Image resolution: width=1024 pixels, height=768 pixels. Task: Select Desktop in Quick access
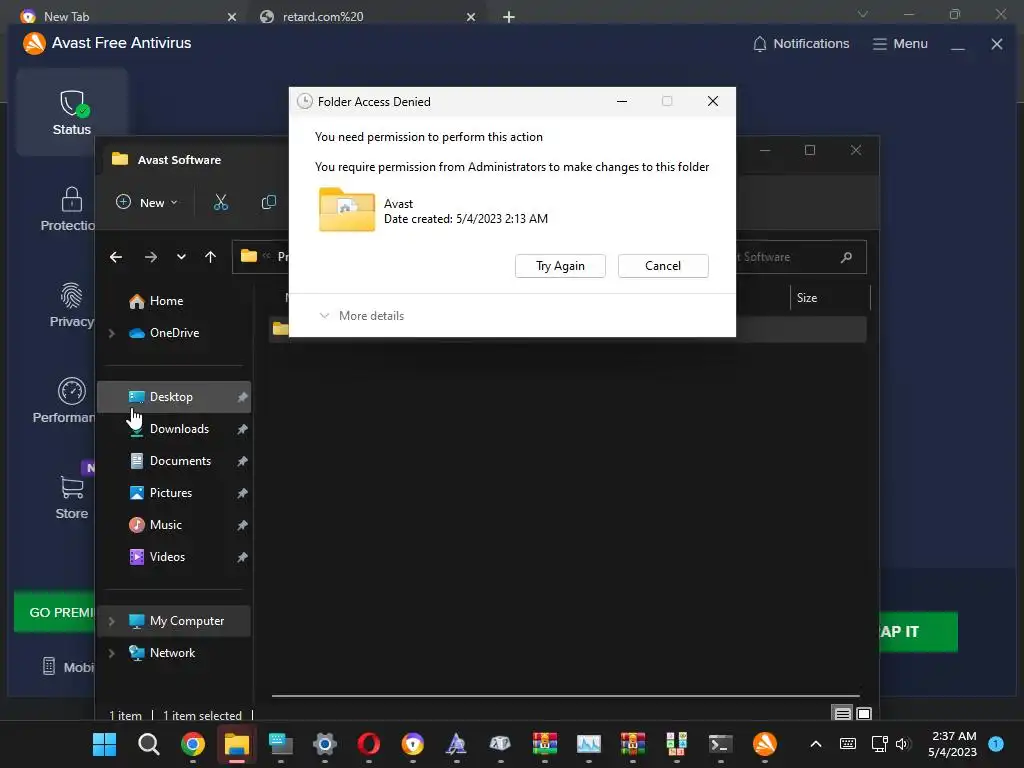click(174, 397)
